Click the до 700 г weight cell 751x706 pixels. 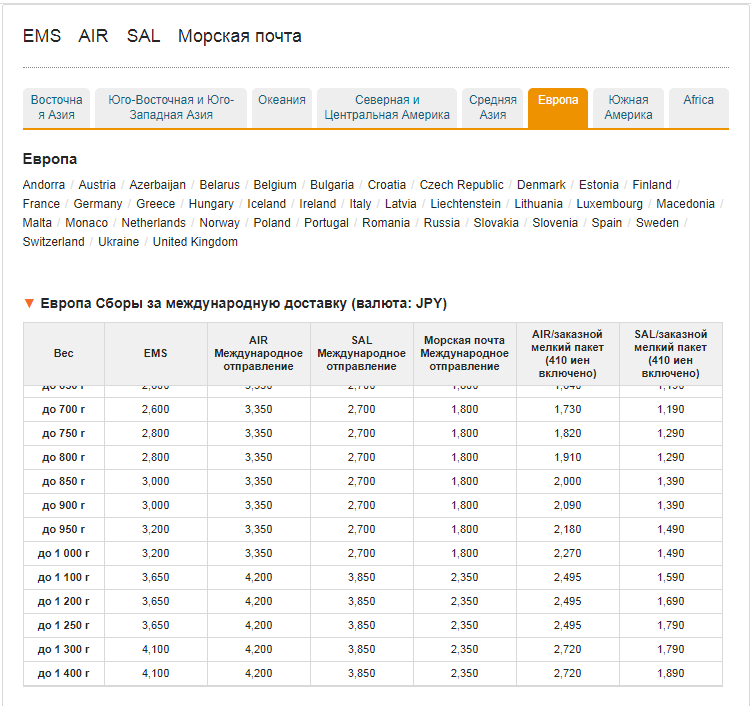pos(64,410)
